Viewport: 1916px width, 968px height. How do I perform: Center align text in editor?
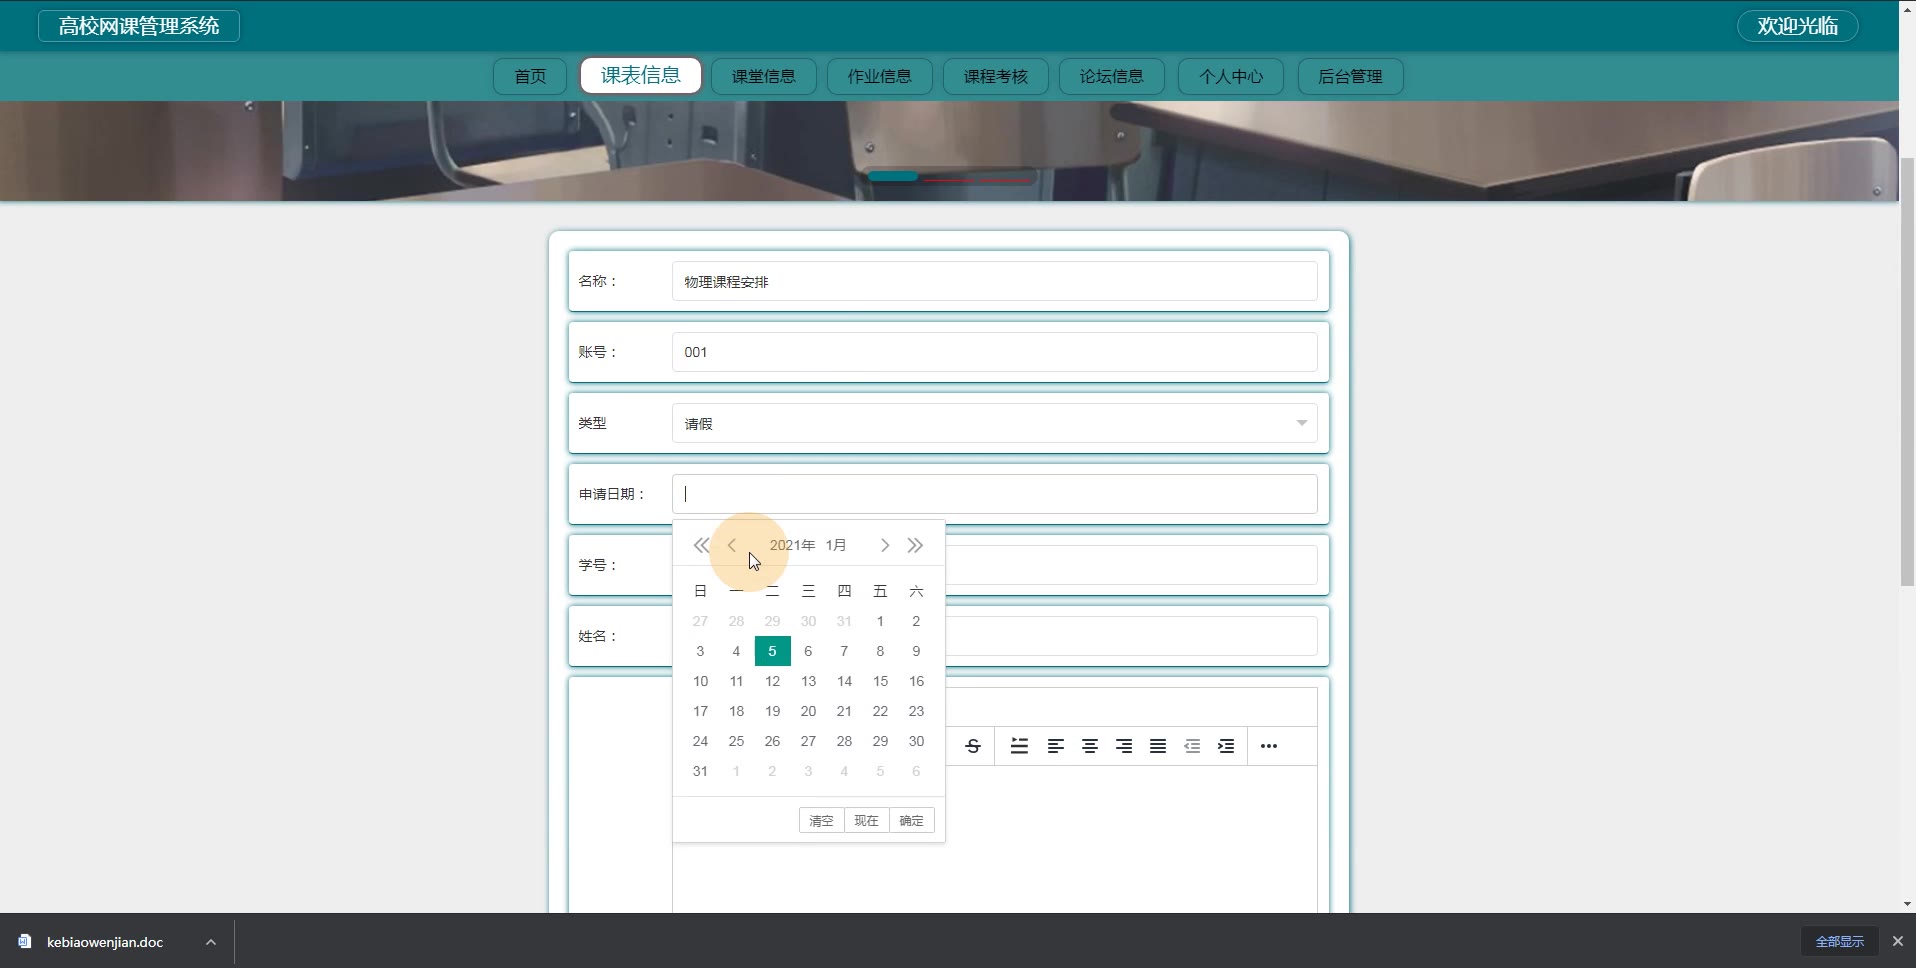pos(1090,746)
